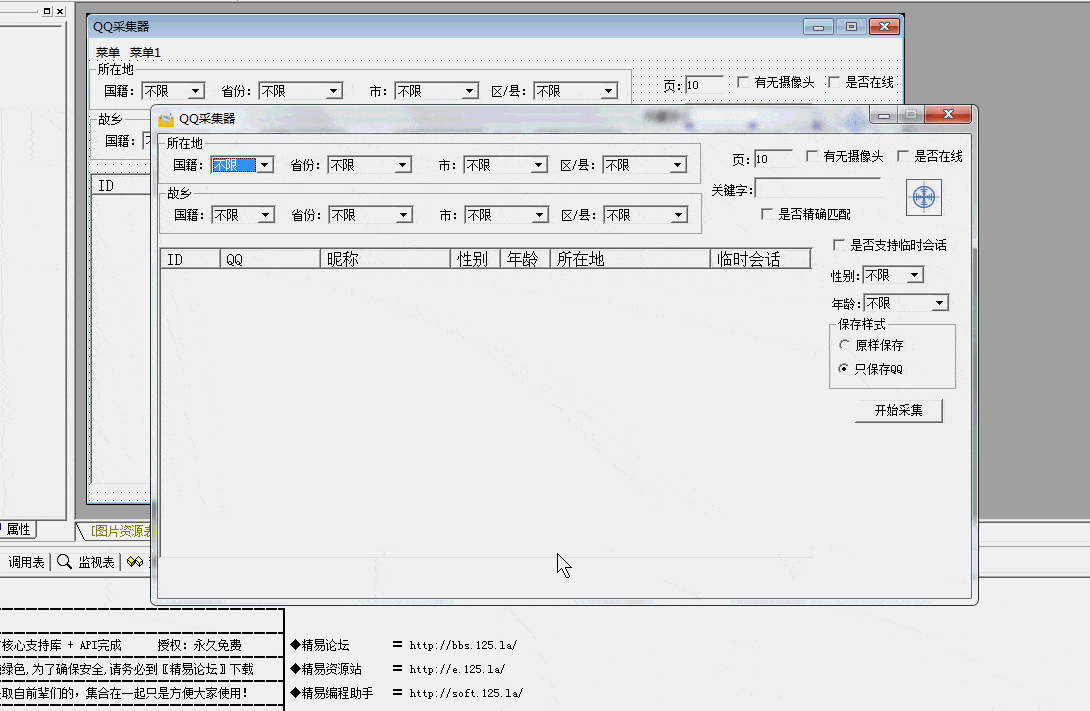Focus the 关键字 text field
This screenshot has height=711, width=1090.
[818, 189]
